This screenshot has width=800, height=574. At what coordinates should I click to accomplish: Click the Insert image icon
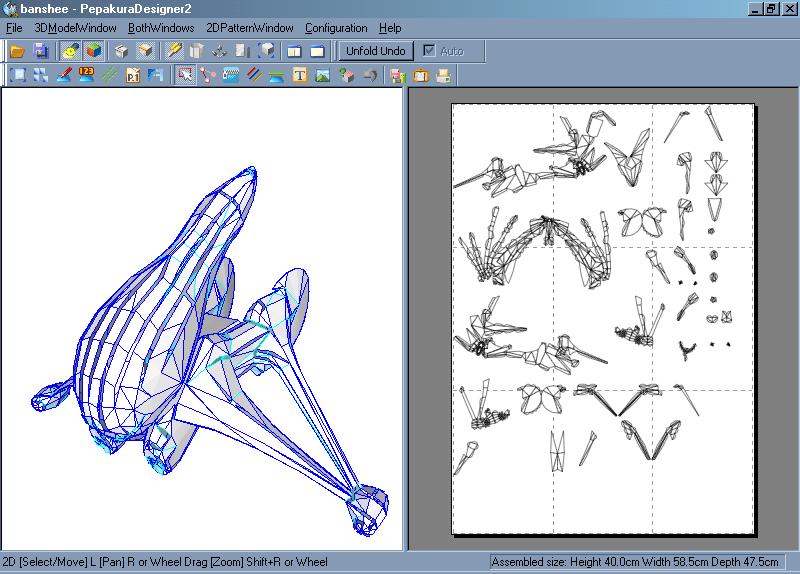[x=322, y=75]
